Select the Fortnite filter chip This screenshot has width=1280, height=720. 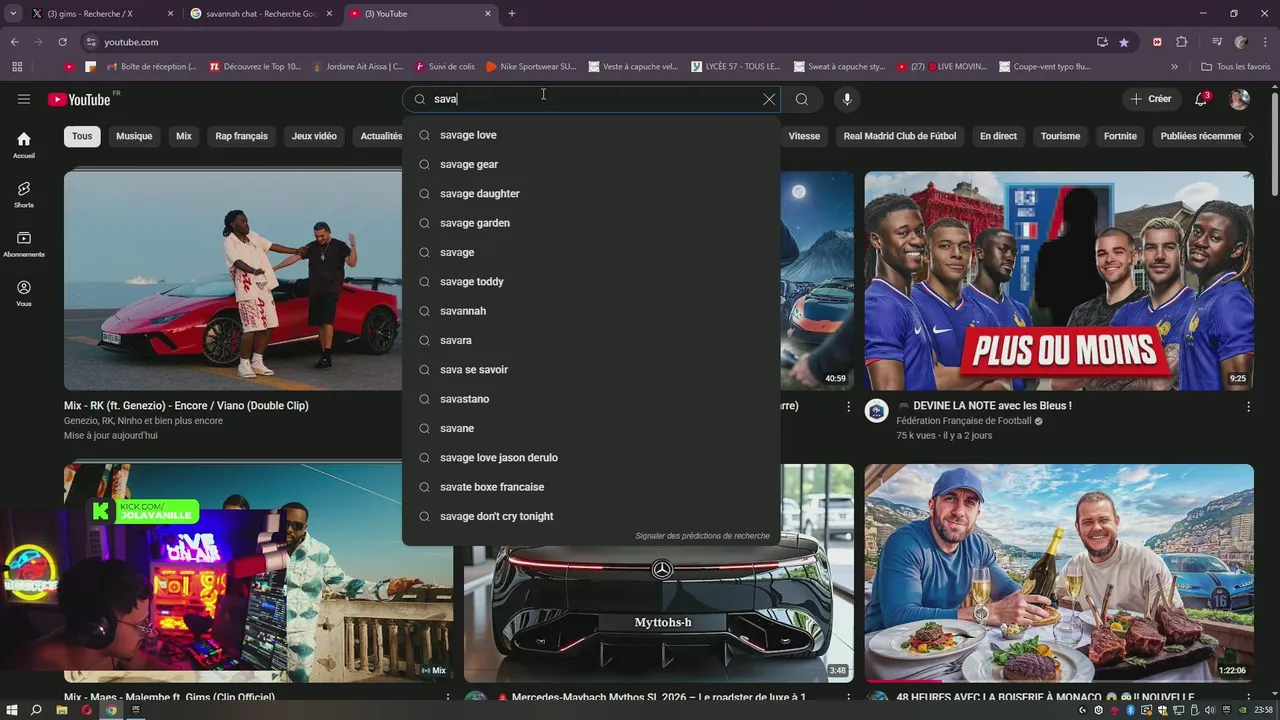[1120, 136]
